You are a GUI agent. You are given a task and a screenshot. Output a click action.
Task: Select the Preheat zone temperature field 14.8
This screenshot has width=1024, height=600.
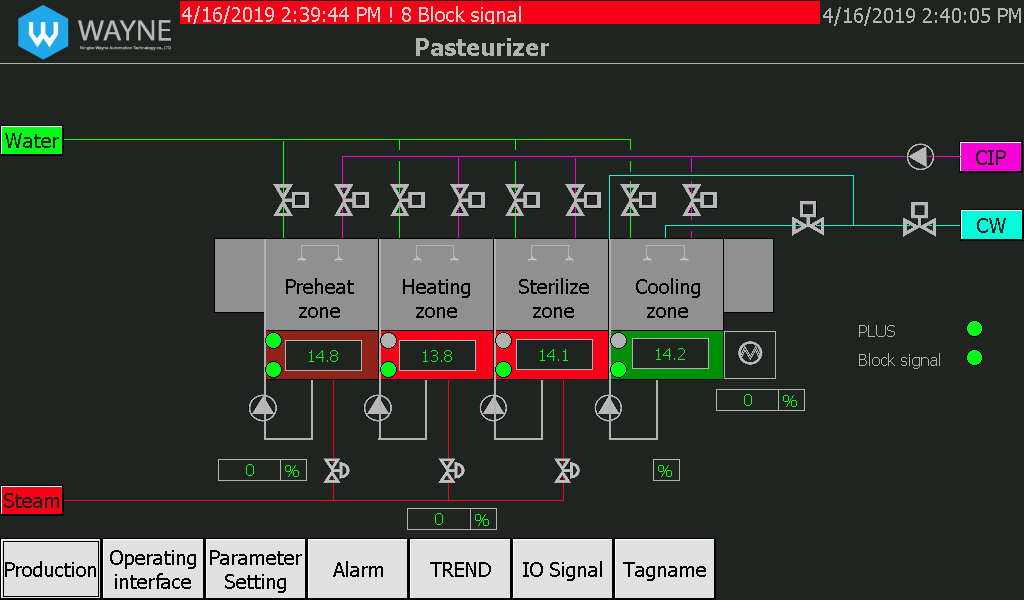click(323, 356)
